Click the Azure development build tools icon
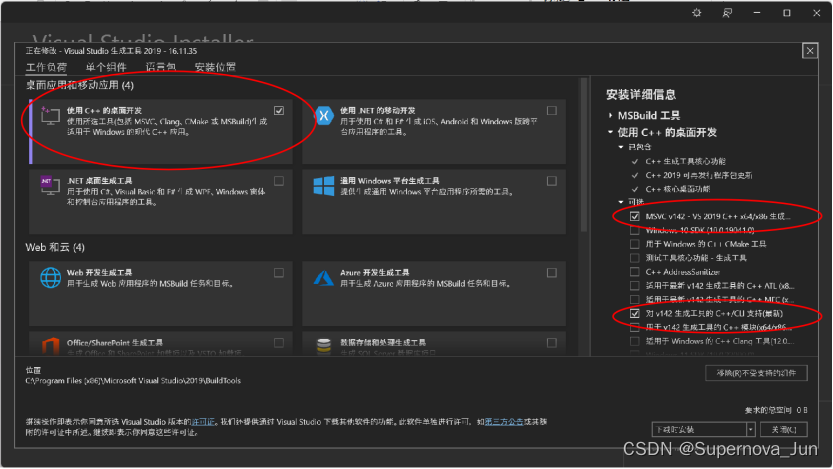 click(x=324, y=277)
